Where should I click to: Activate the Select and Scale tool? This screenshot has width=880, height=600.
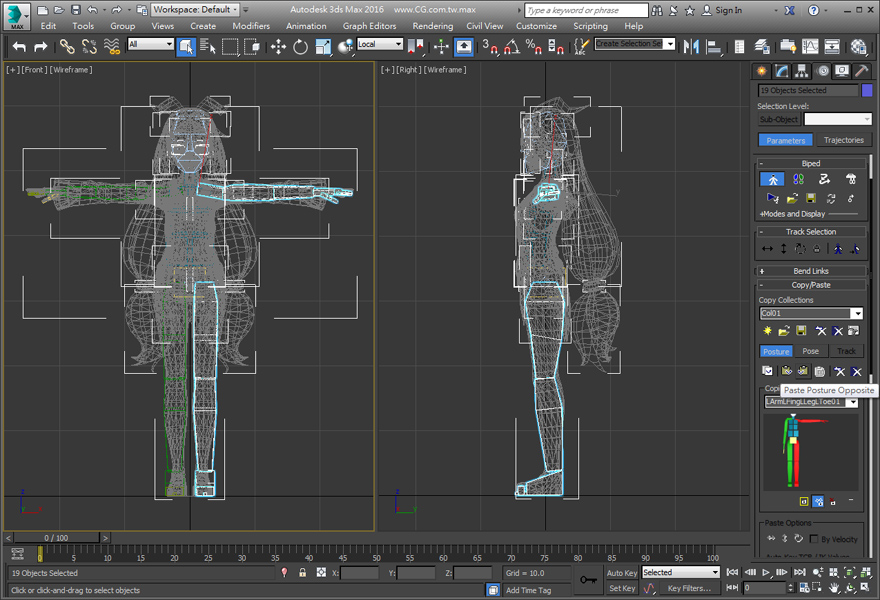coord(323,47)
